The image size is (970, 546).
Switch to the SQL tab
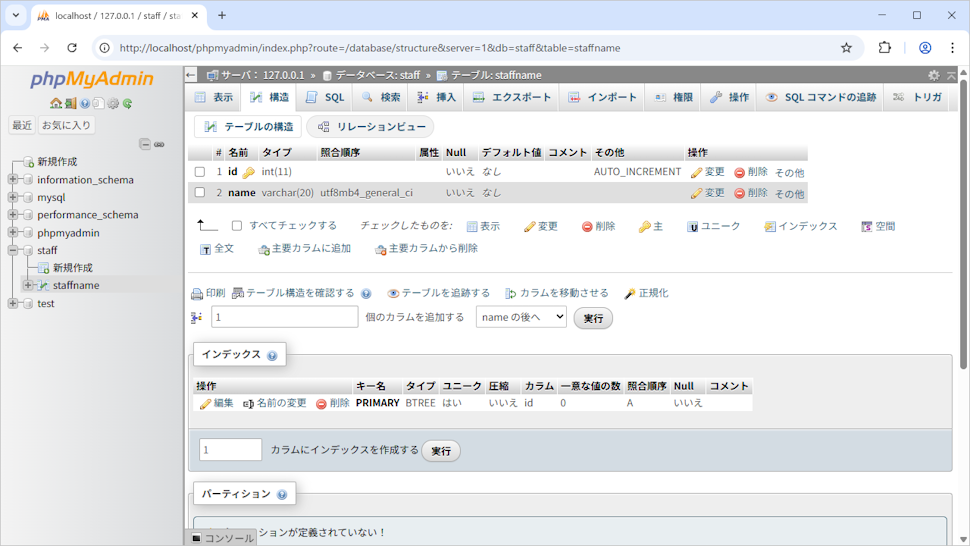(x=325, y=97)
